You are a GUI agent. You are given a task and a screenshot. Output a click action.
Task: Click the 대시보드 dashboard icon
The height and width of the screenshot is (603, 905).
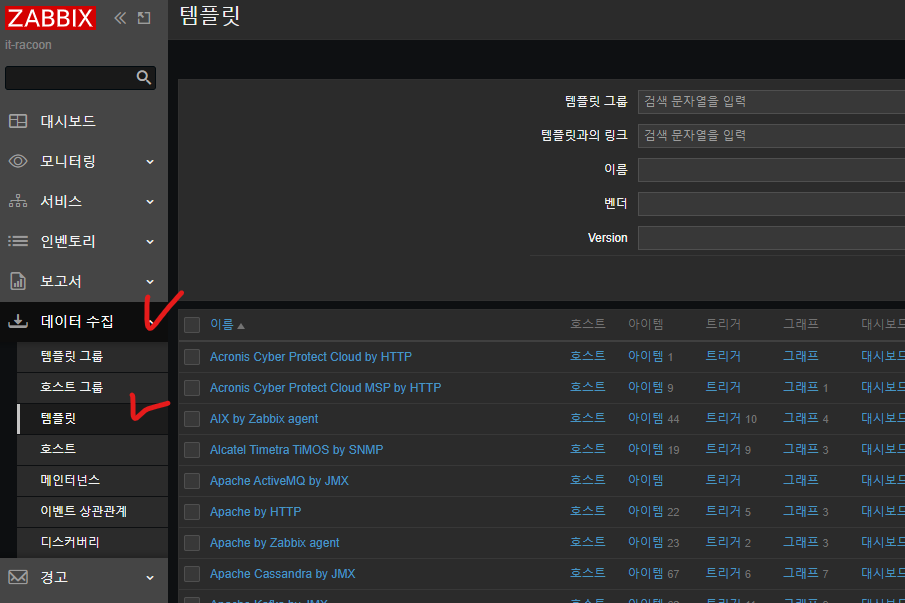point(18,121)
